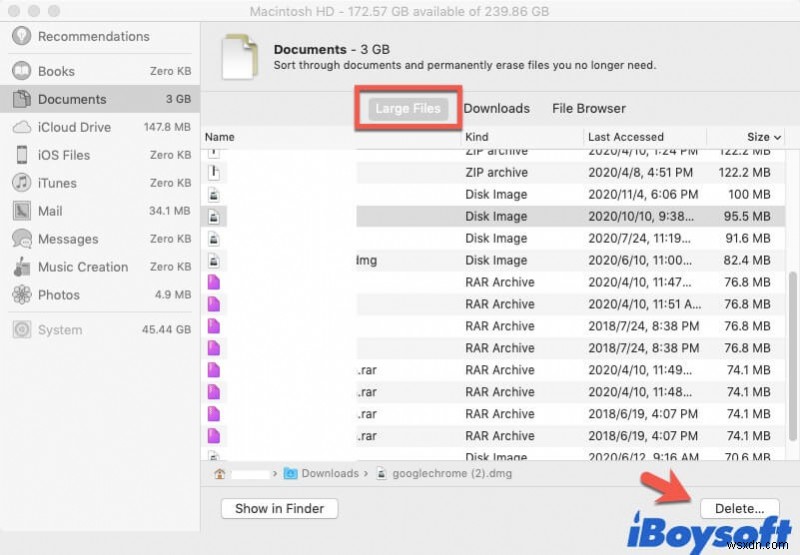Select the Mail stamp icon
The image size is (800, 555).
point(21,211)
